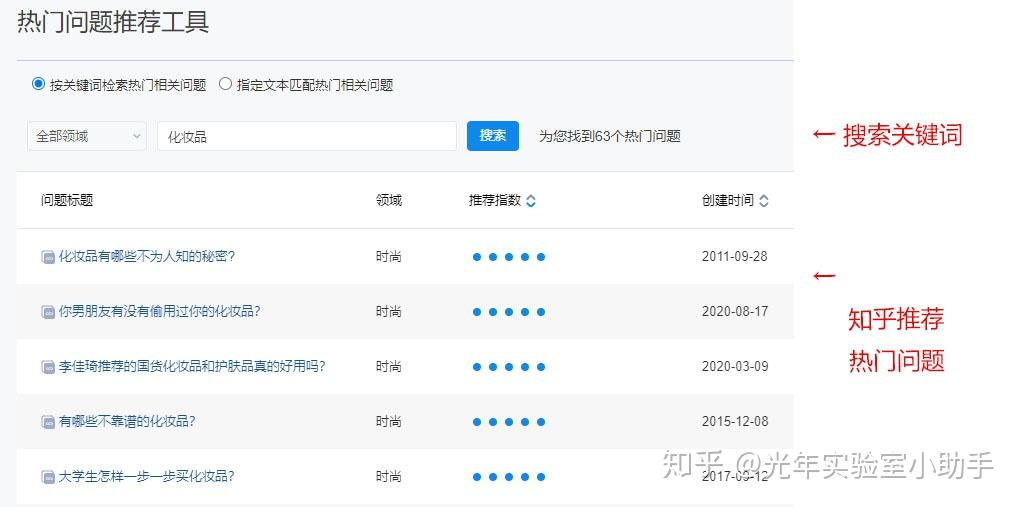Click the 领域 column header
The width and height of the screenshot is (1020, 507).
[389, 200]
